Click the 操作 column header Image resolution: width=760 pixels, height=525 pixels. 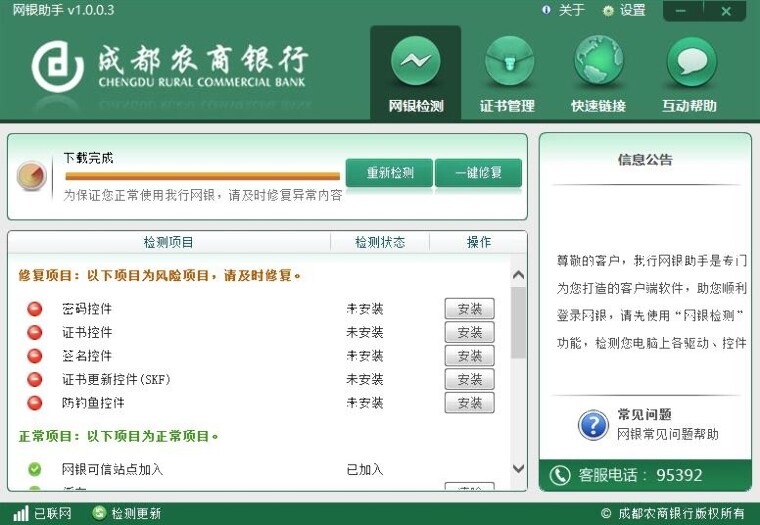coord(478,242)
